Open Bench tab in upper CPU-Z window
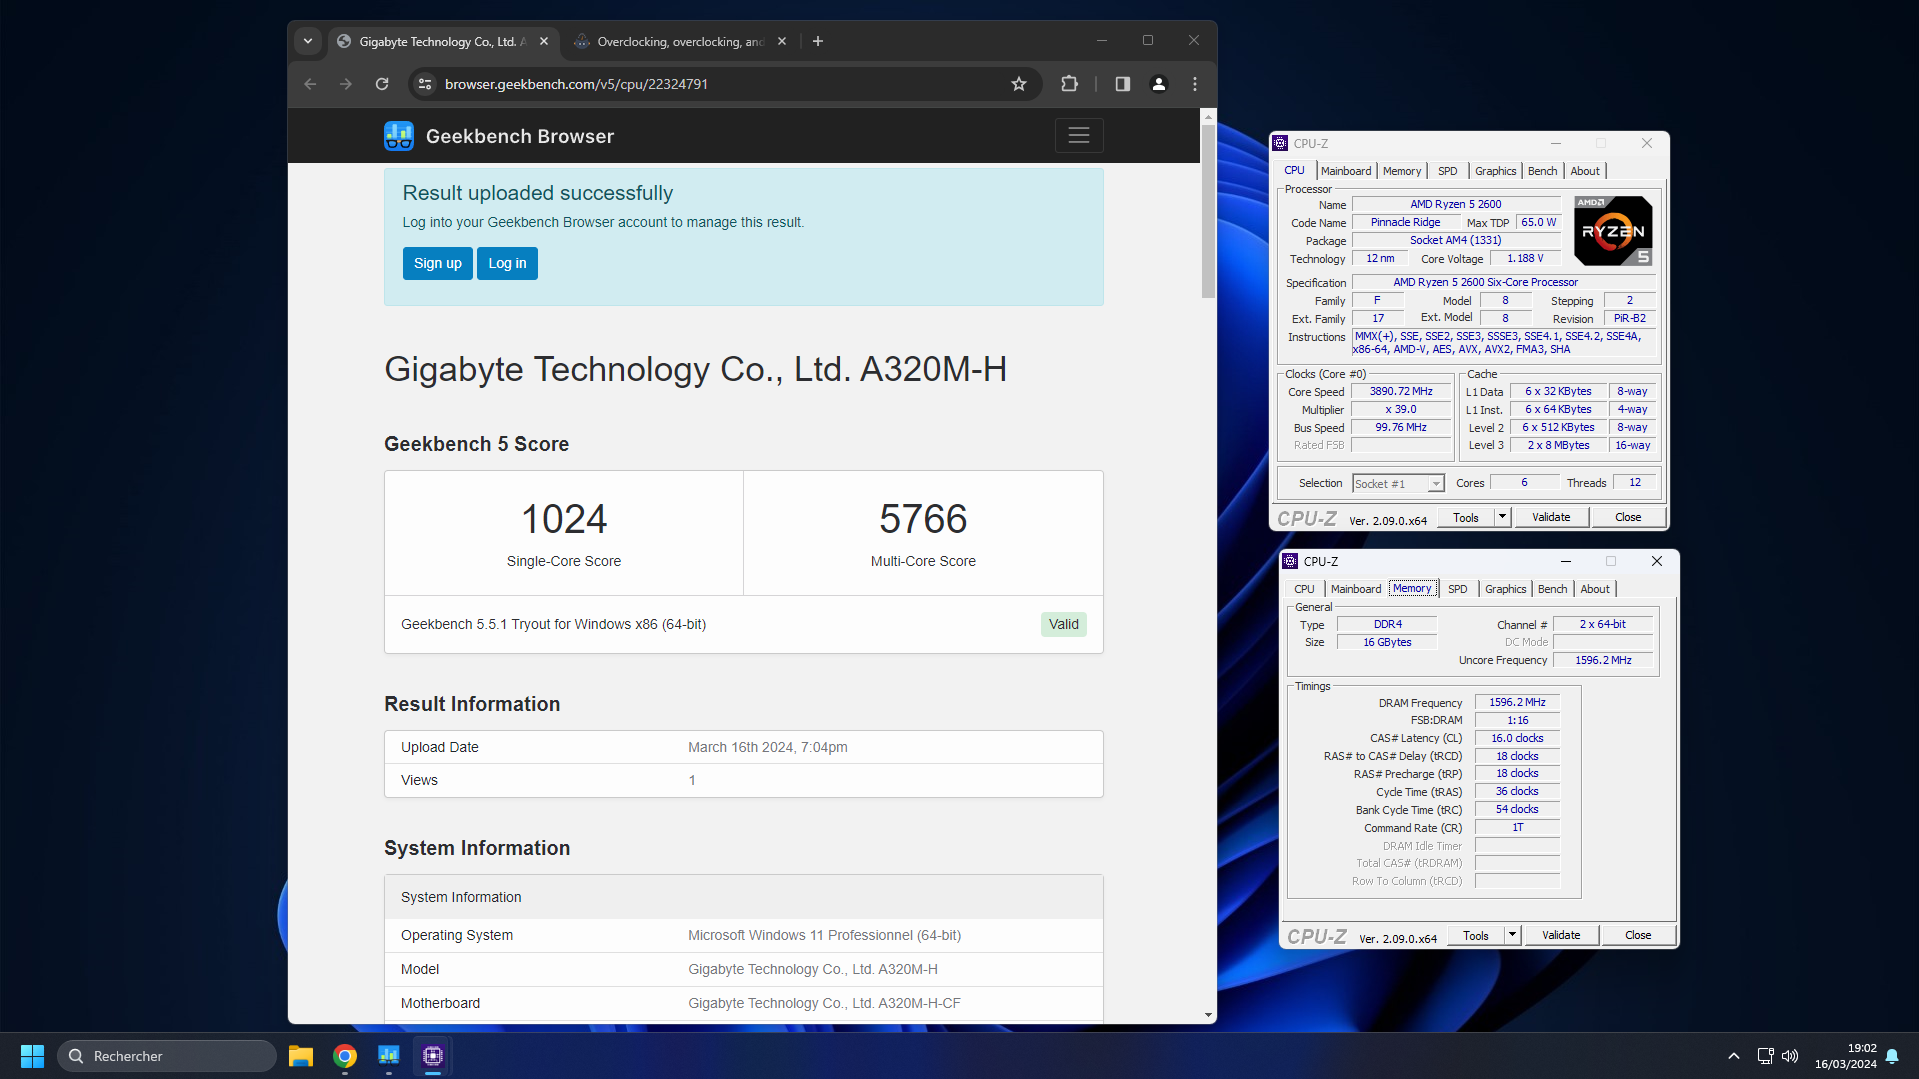 point(1542,171)
